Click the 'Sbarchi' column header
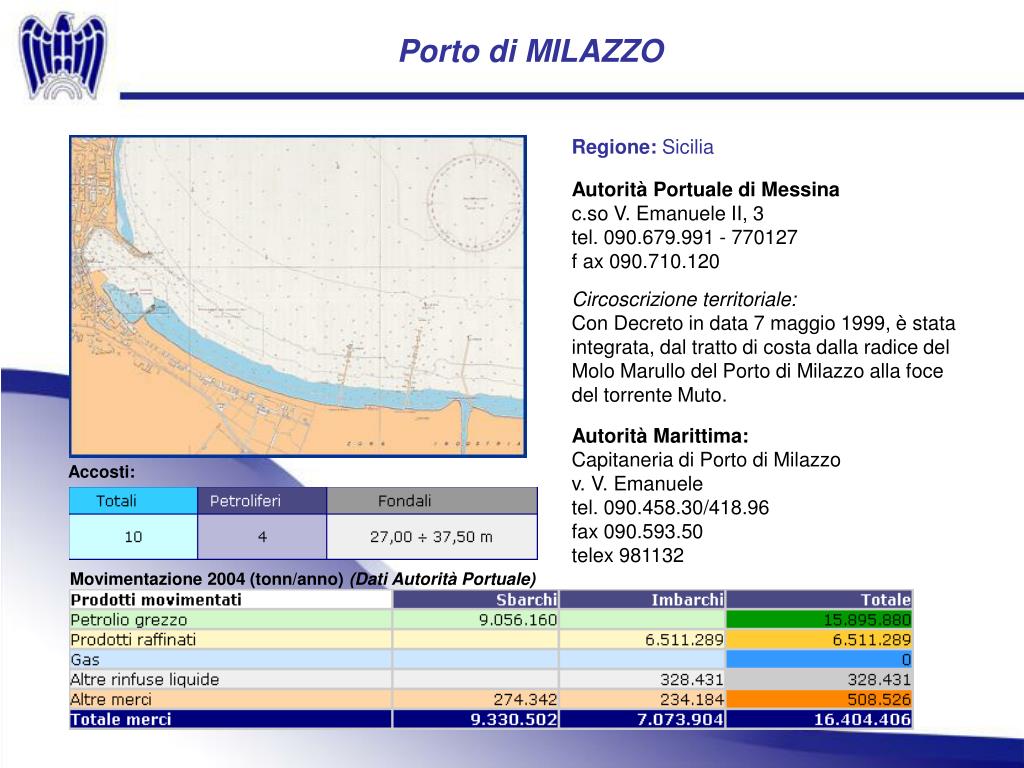 pyautogui.click(x=476, y=600)
